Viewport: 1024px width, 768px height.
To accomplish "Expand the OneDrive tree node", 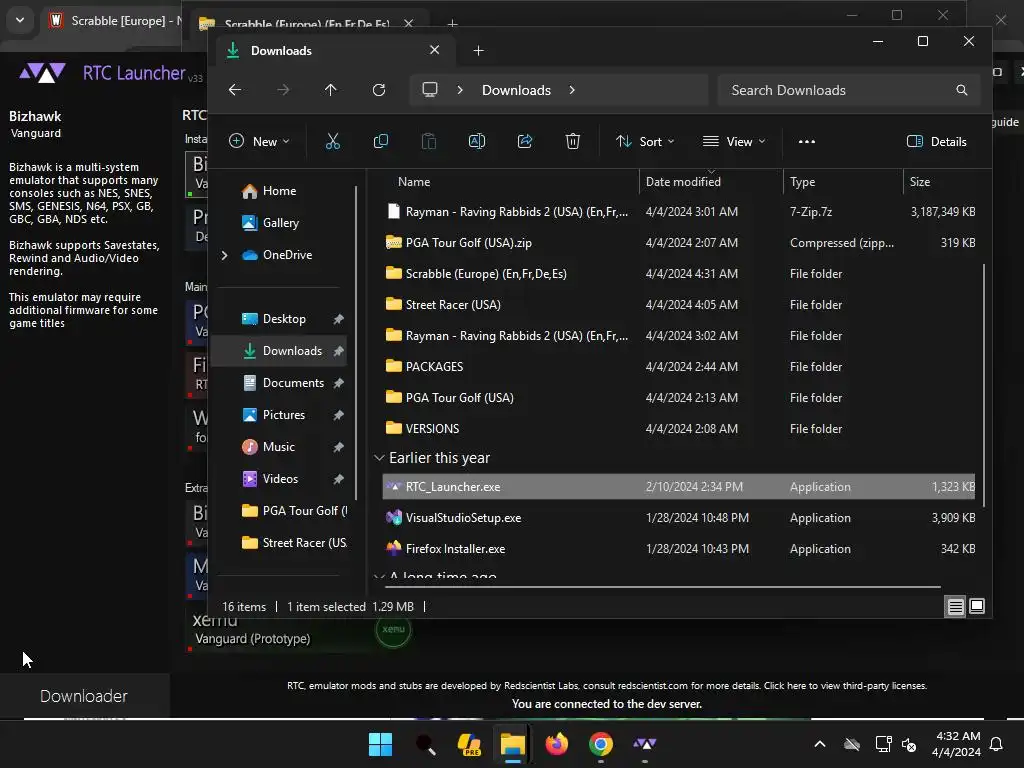I will (225, 255).
